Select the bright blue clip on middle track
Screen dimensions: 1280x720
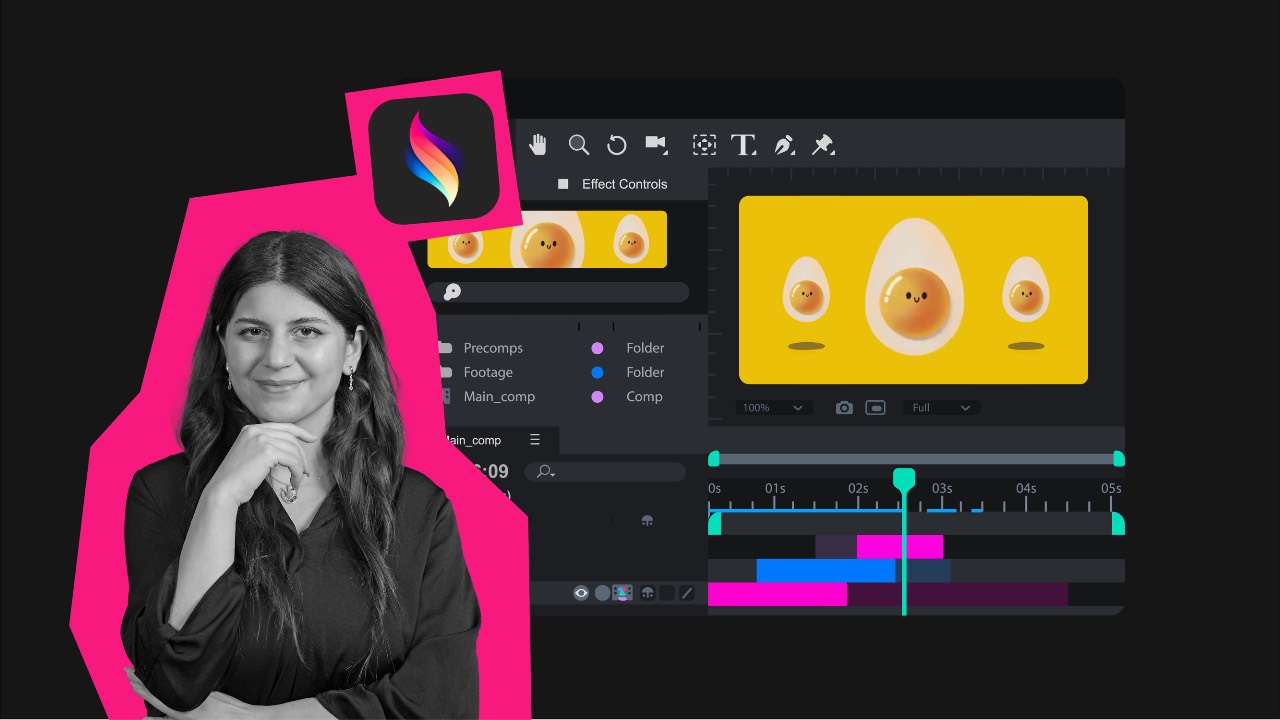[x=825, y=571]
